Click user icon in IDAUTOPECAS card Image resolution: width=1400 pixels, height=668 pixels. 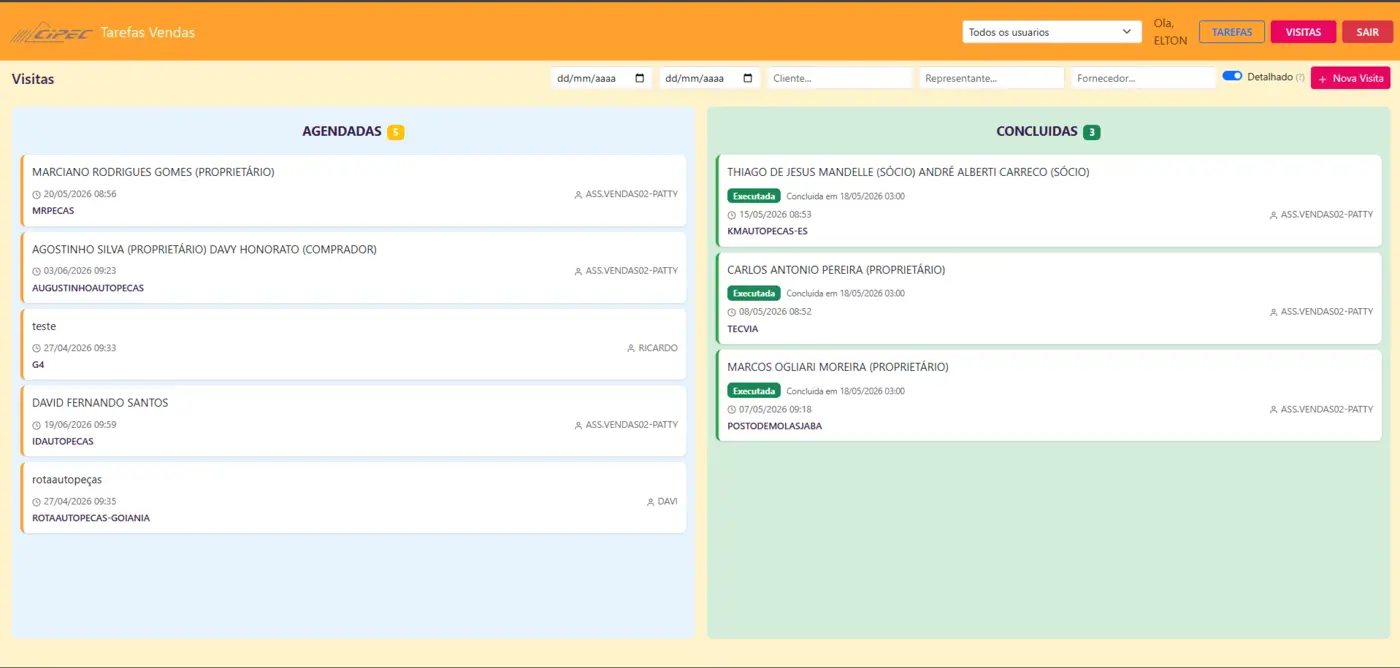point(578,425)
